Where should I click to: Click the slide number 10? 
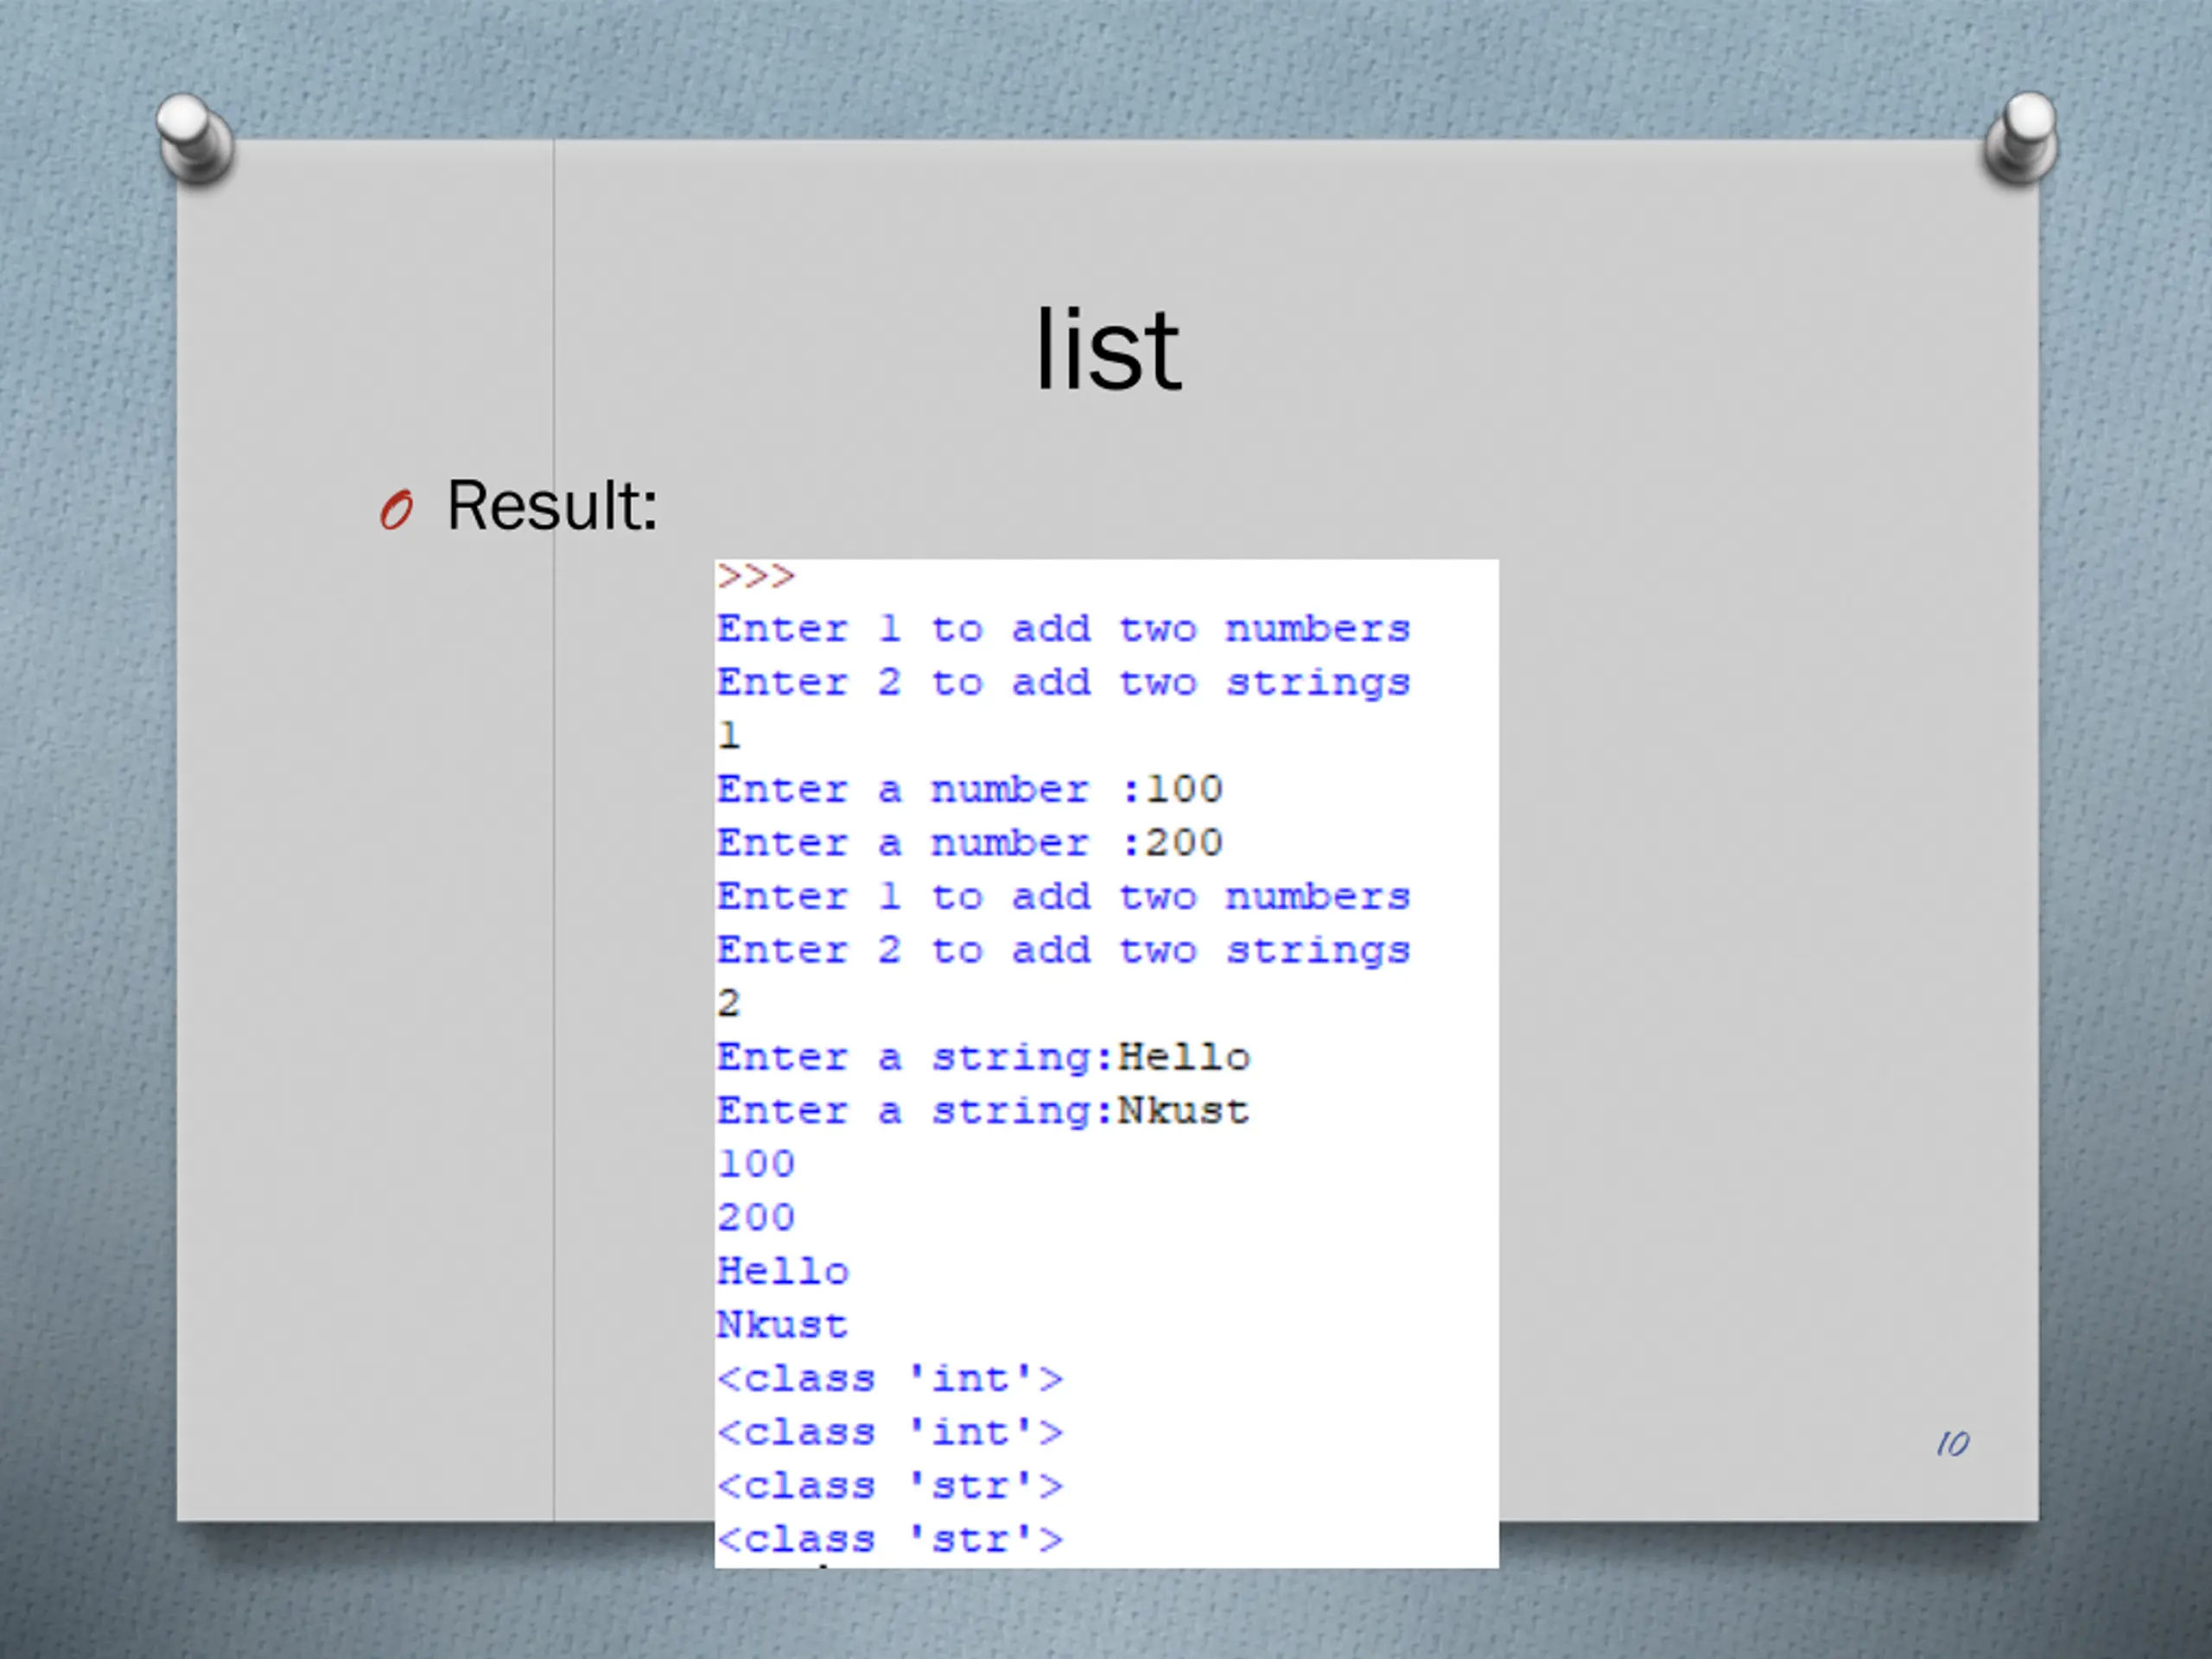click(x=1952, y=1443)
